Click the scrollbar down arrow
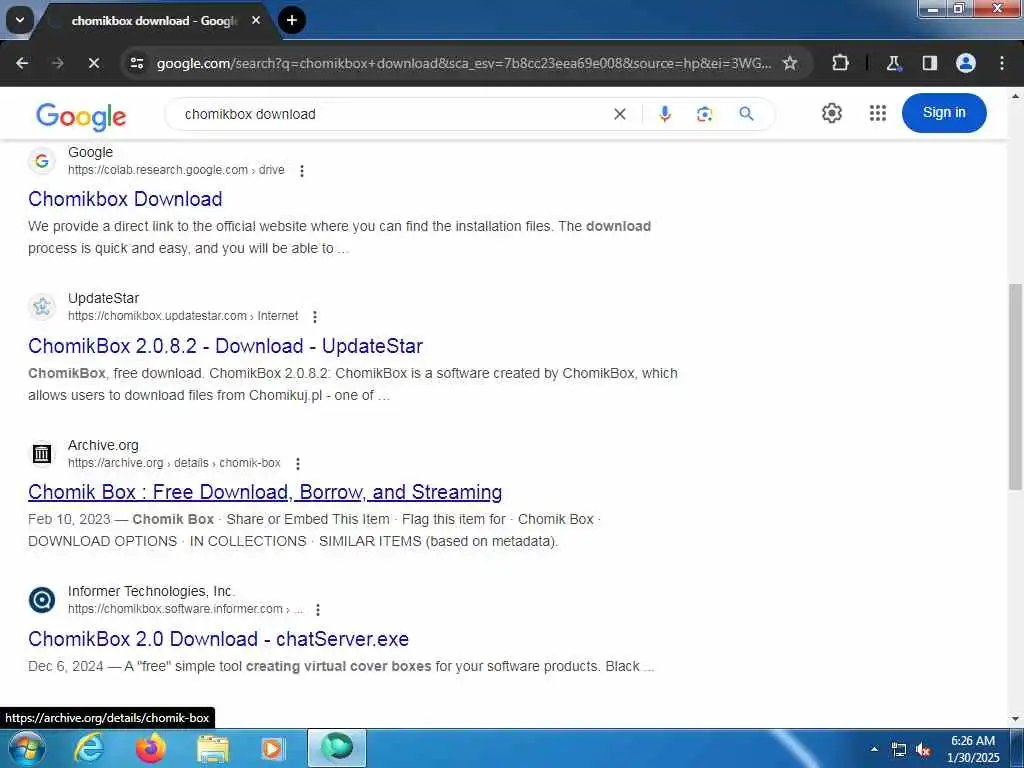The width and height of the screenshot is (1024, 768). (1016, 719)
